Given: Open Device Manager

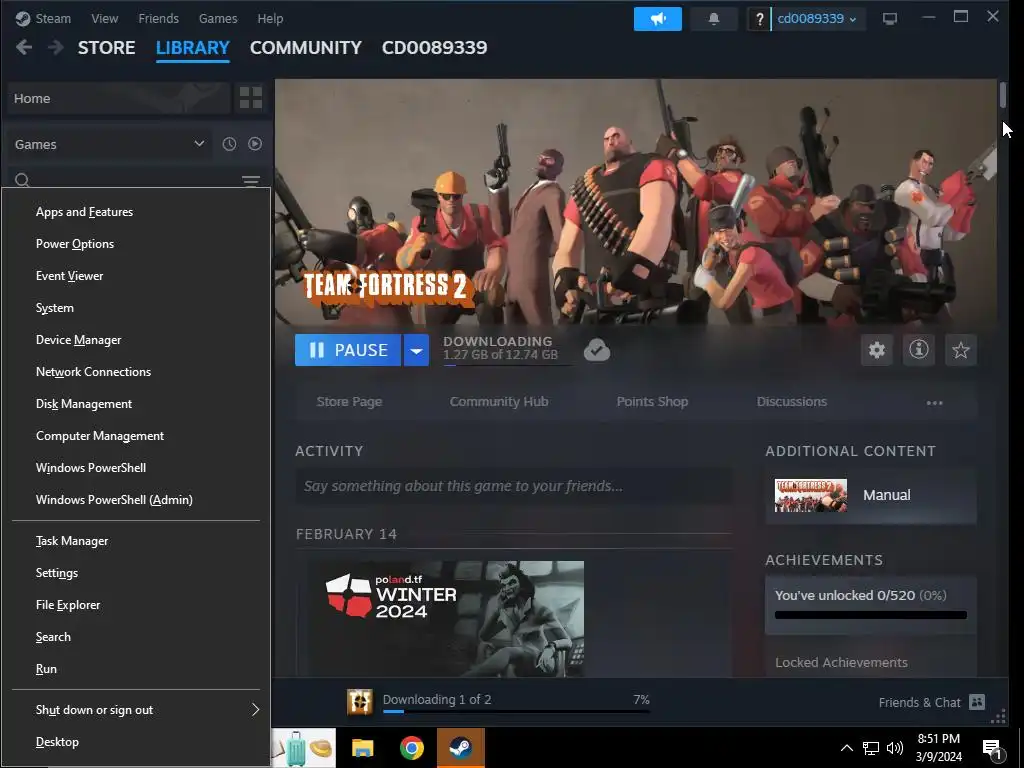Looking at the screenshot, I should click(x=136, y=340).
